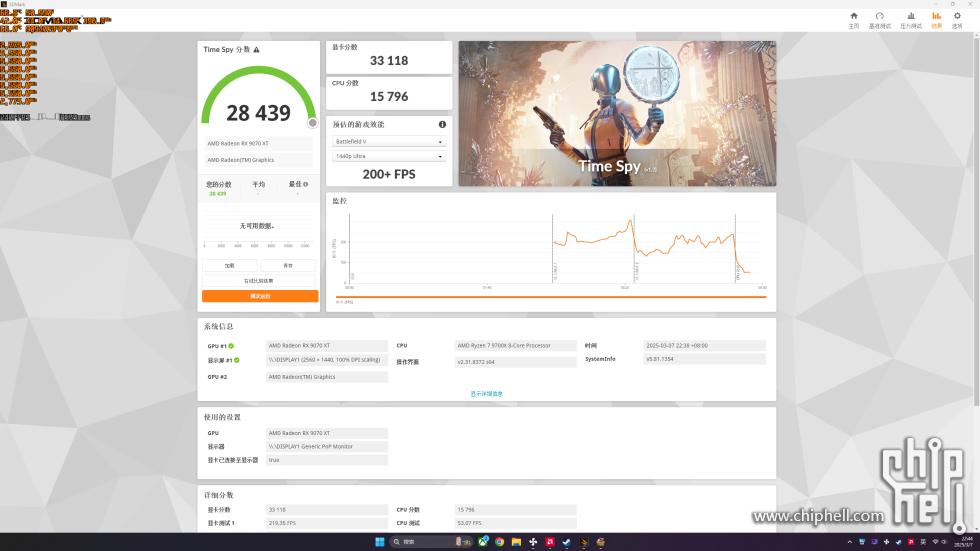Click the Steam icon in system tray
The width and height of the screenshot is (980, 551).
(x=899, y=542)
